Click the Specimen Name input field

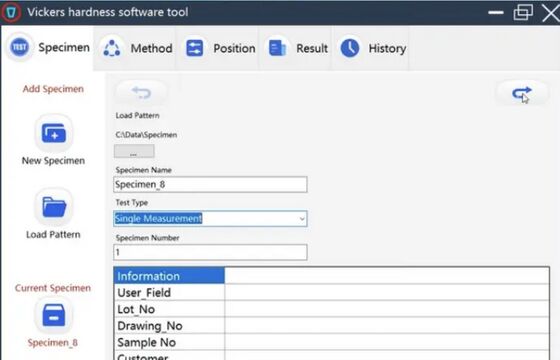210,184
